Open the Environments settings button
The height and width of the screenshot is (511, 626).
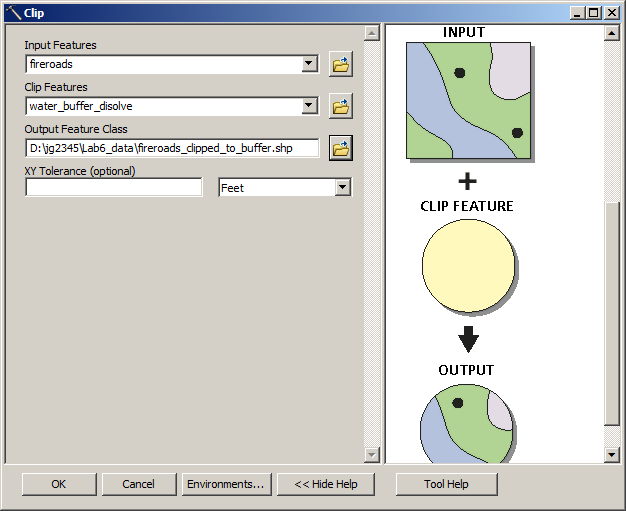point(225,484)
